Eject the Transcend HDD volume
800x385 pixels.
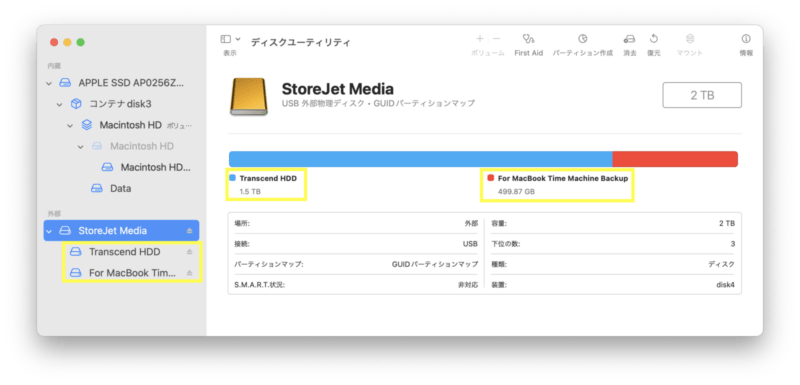coord(189,252)
